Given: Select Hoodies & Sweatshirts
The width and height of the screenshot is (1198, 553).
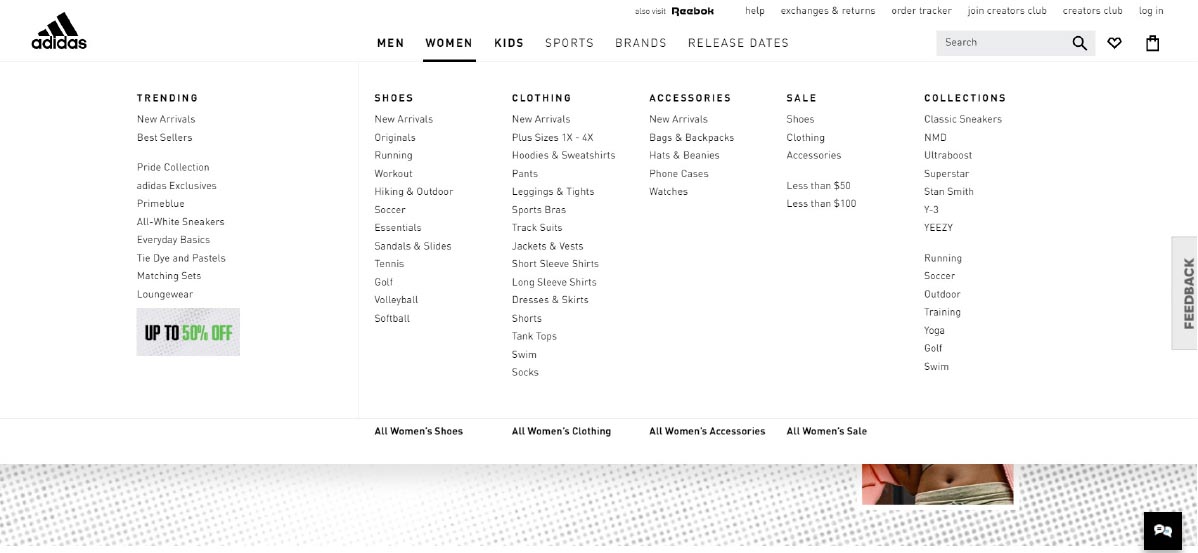Looking at the screenshot, I should [563, 155].
